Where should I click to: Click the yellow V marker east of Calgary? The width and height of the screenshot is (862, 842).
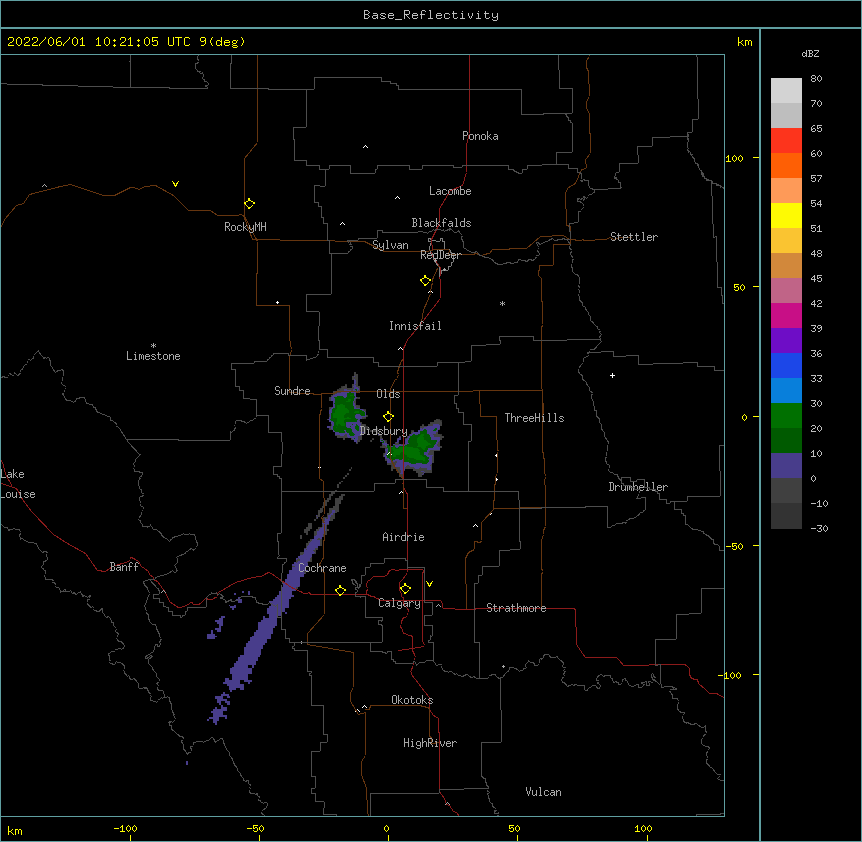(x=429, y=584)
